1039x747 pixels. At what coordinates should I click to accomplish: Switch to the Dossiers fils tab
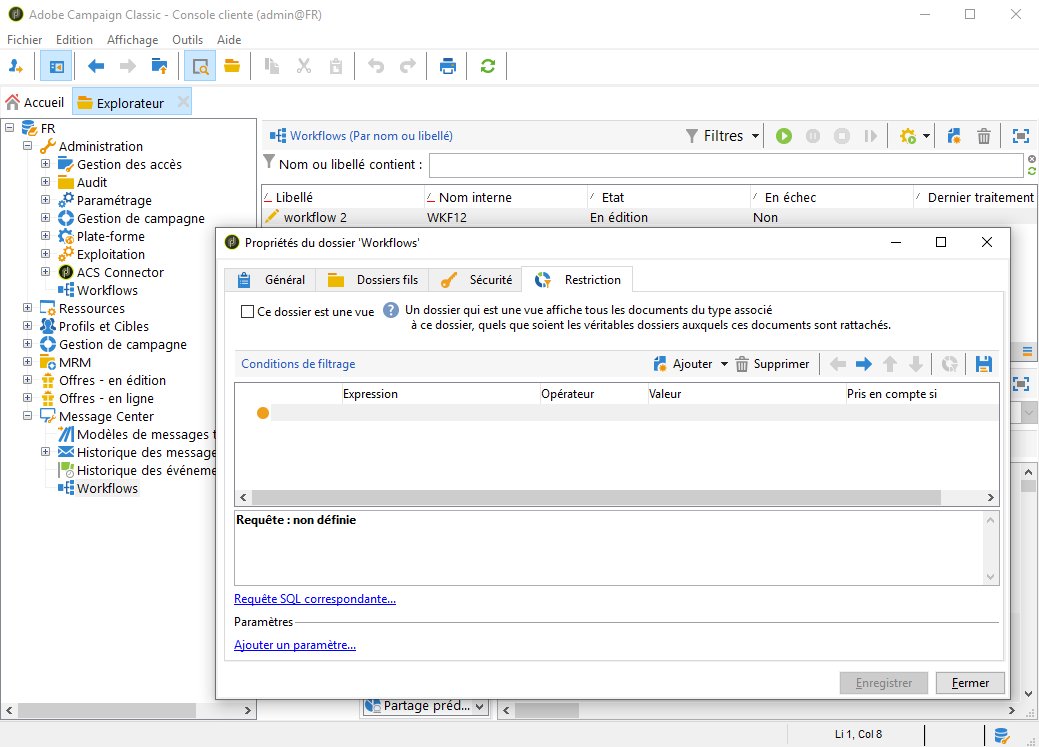(x=372, y=280)
